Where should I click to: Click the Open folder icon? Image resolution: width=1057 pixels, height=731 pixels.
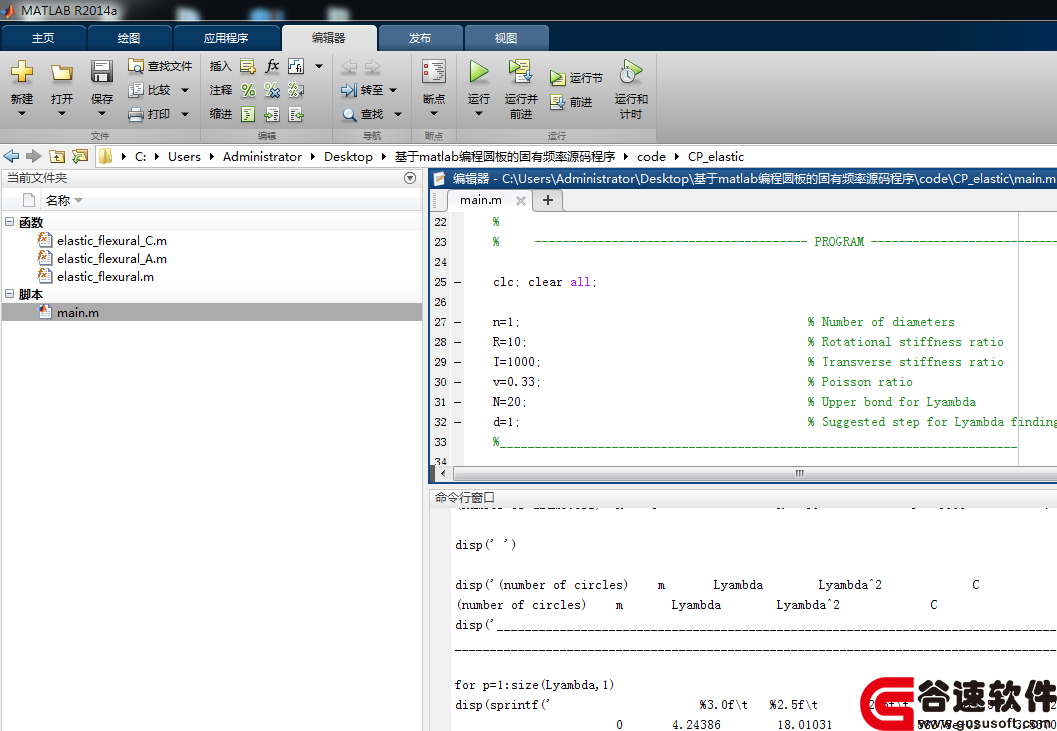(x=62, y=72)
